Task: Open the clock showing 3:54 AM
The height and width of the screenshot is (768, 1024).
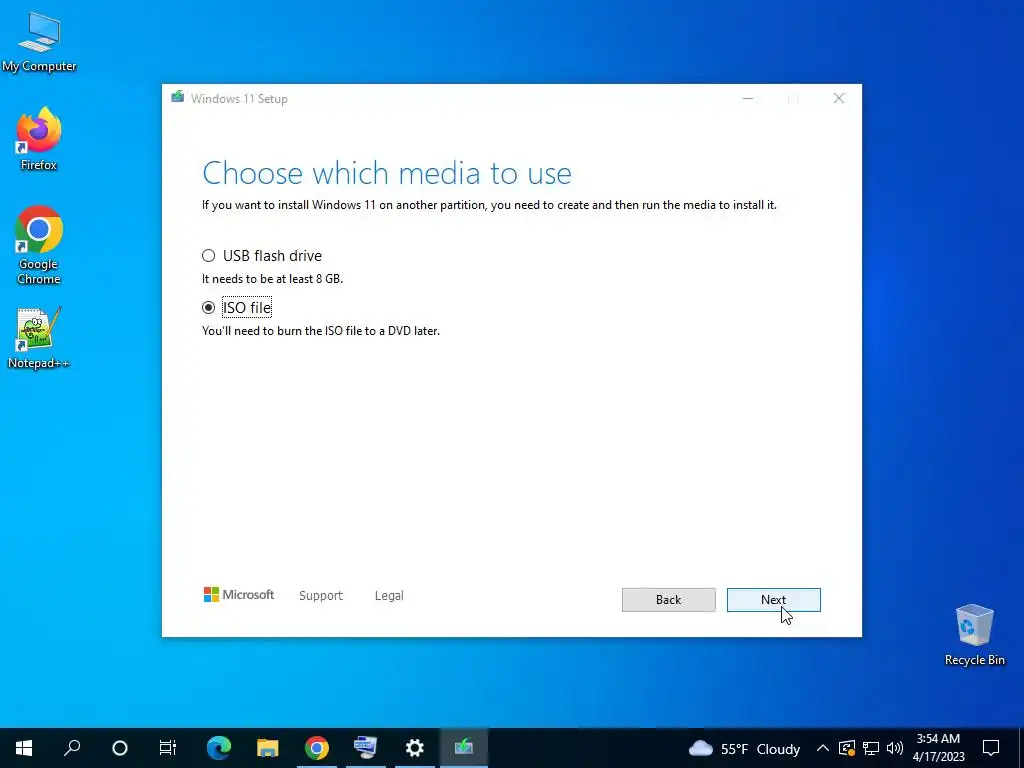Action: coord(938,748)
